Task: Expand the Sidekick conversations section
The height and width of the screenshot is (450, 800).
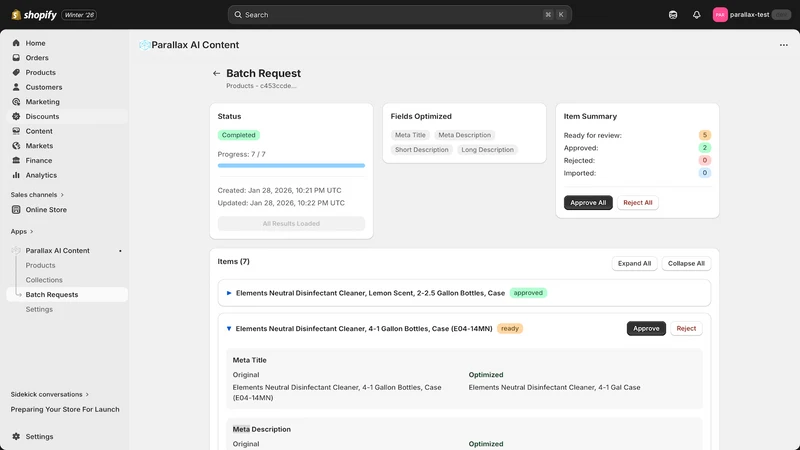Action: click(x=49, y=394)
